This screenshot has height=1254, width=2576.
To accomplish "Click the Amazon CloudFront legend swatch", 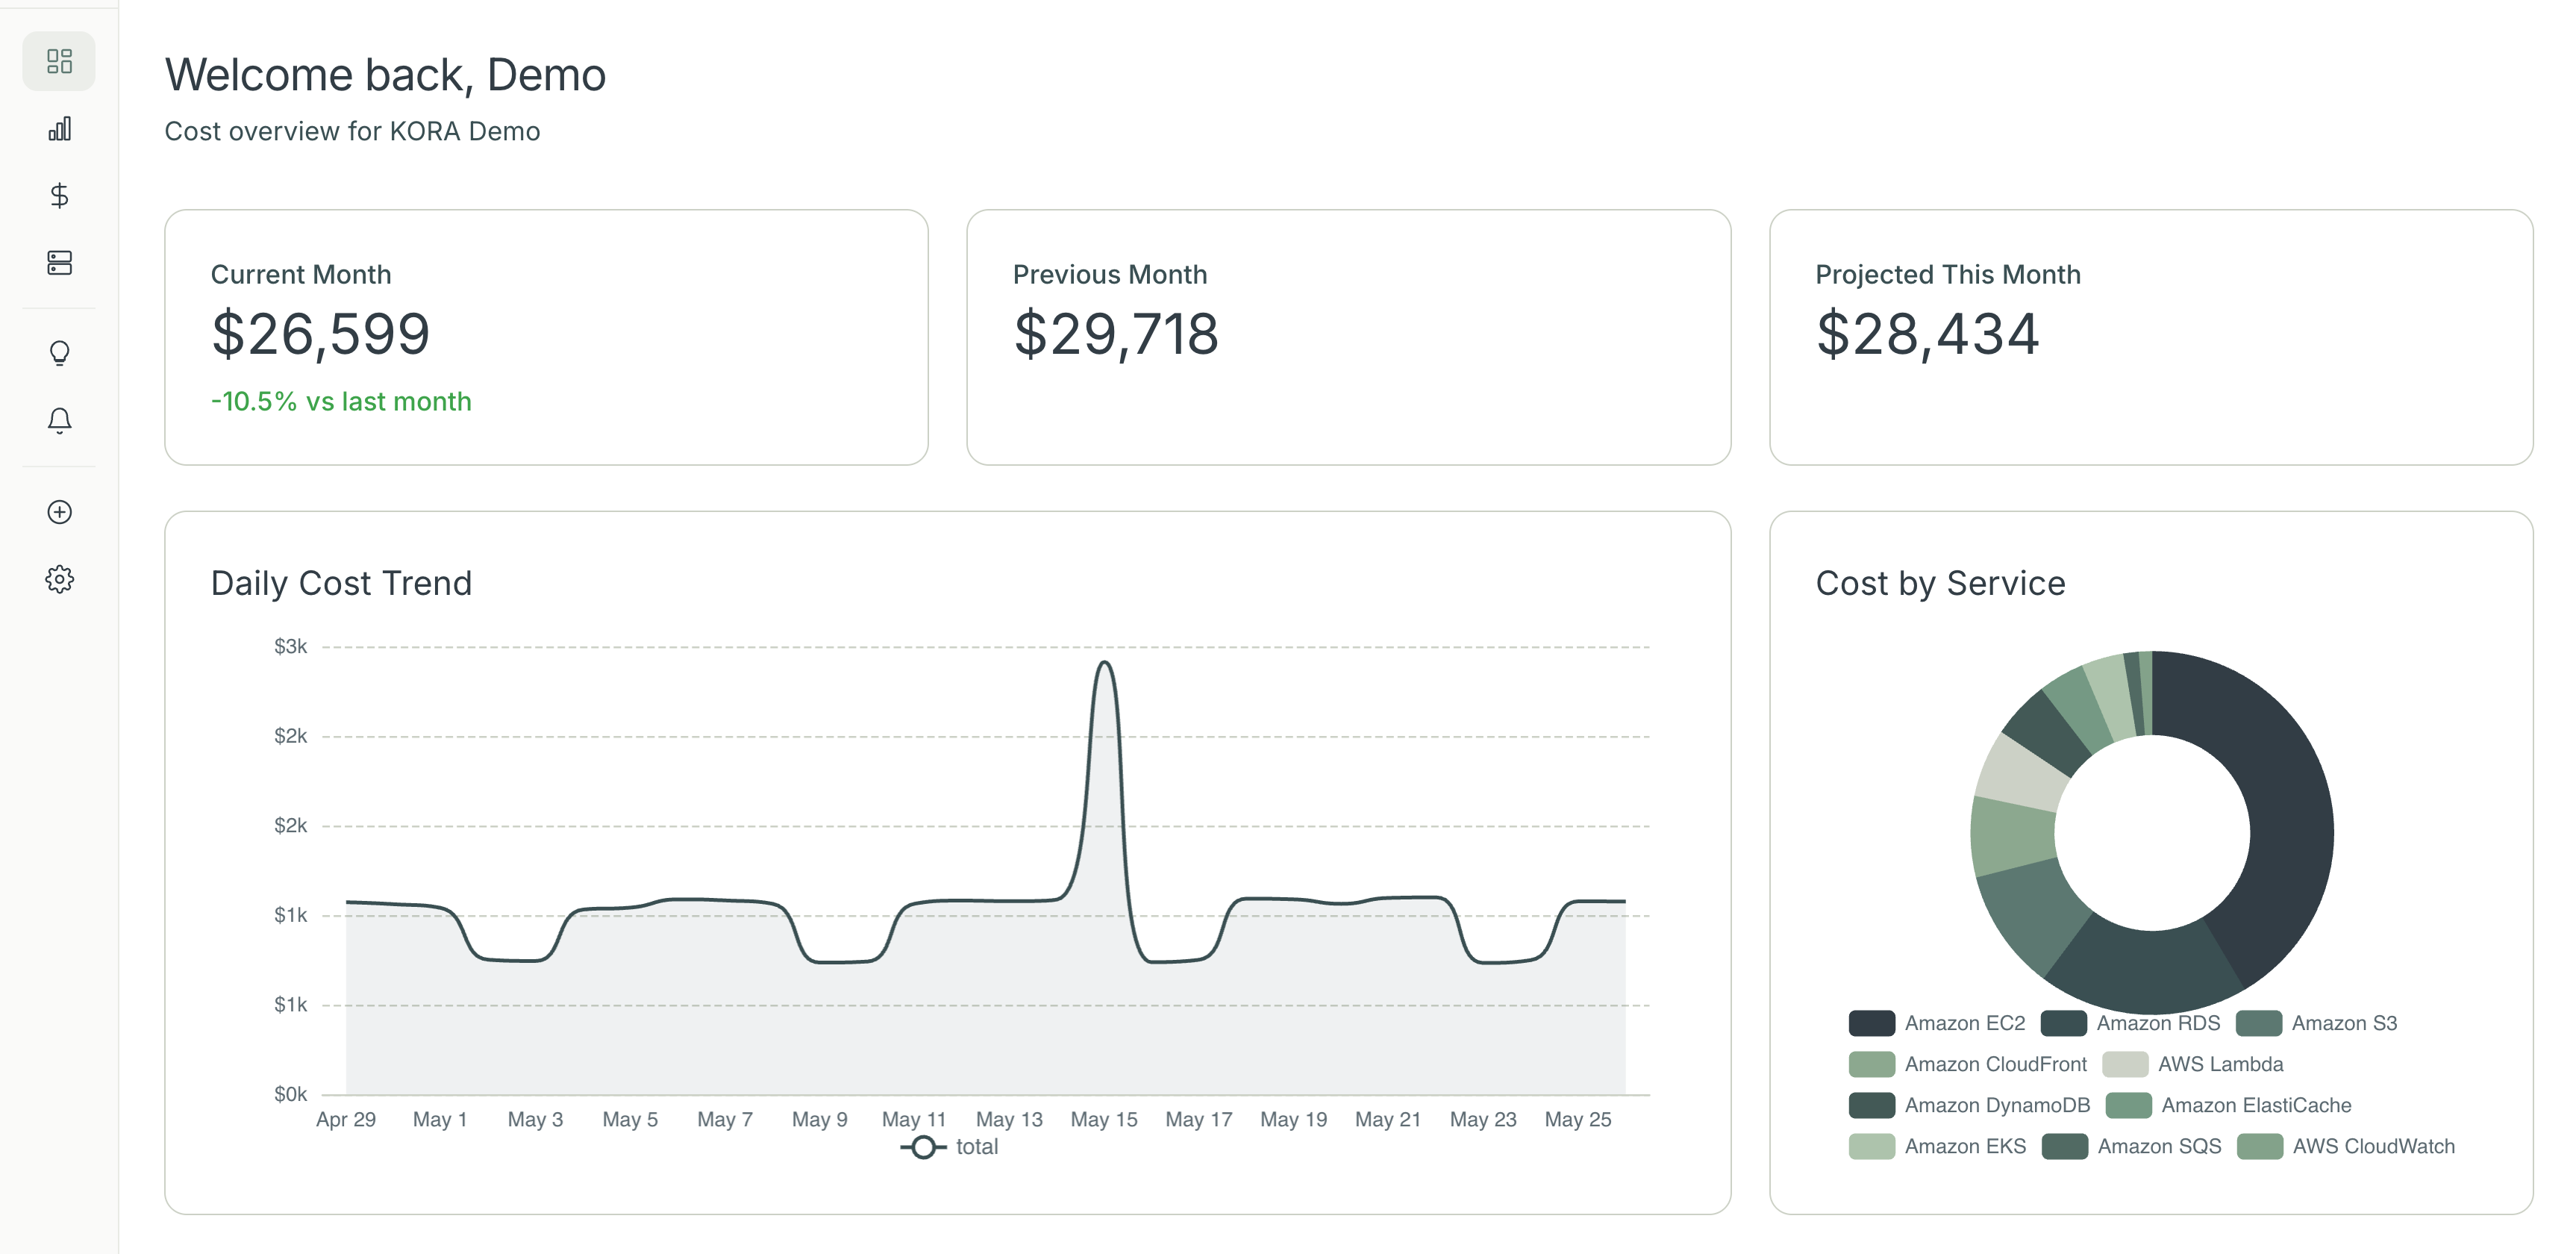I will (1871, 1064).
